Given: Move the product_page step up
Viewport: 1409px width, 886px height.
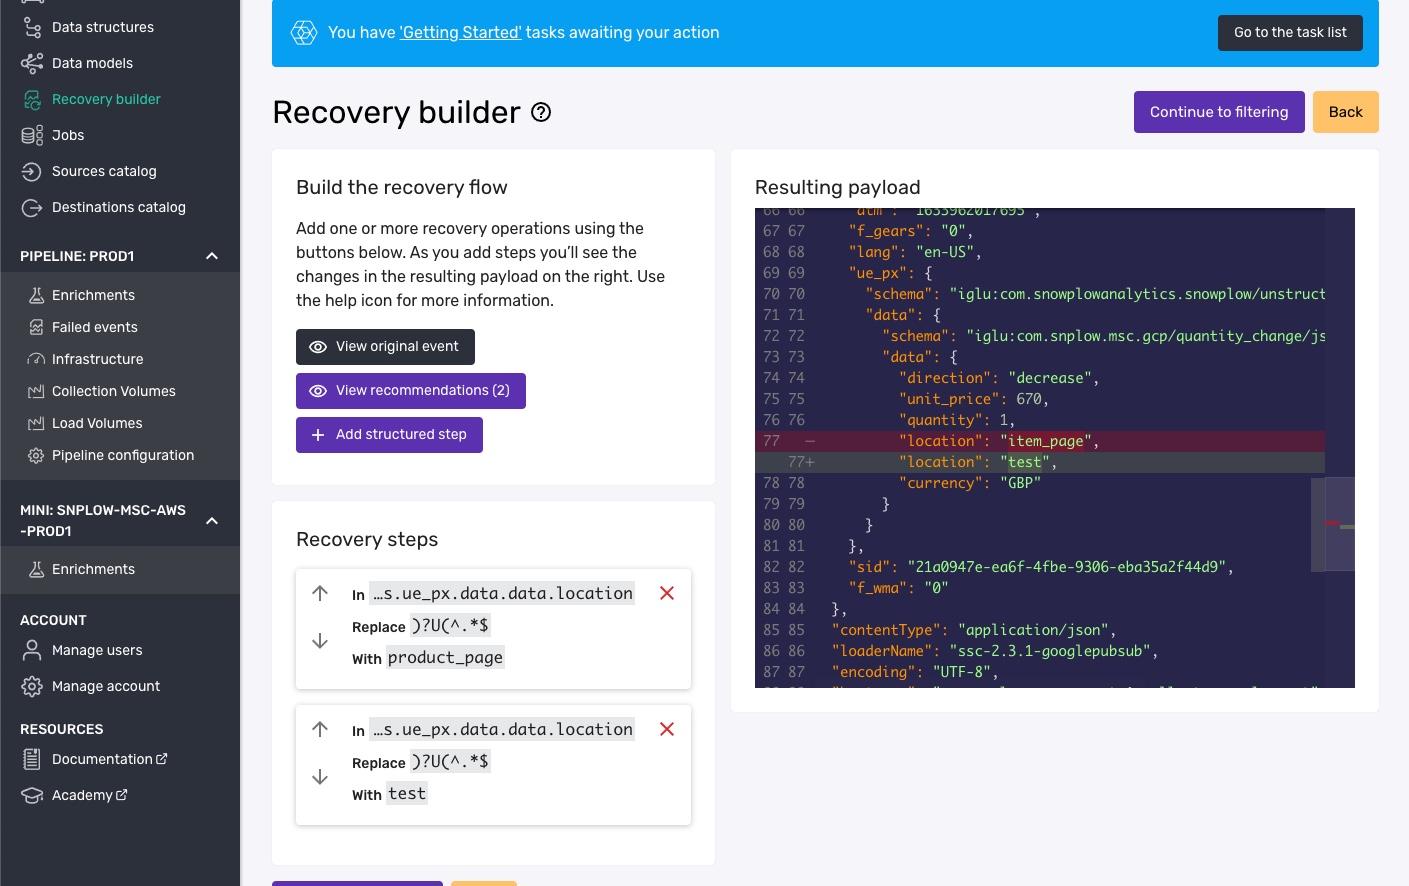Looking at the screenshot, I should click(320, 593).
